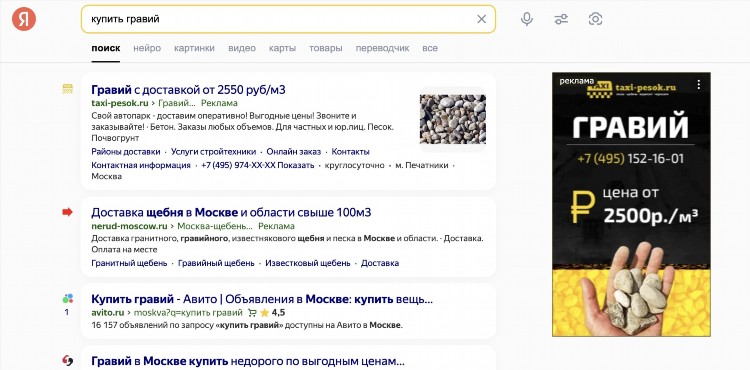The height and width of the screenshot is (370, 750).
Task: Open Yandex home via the red logo
Action: [24, 19]
